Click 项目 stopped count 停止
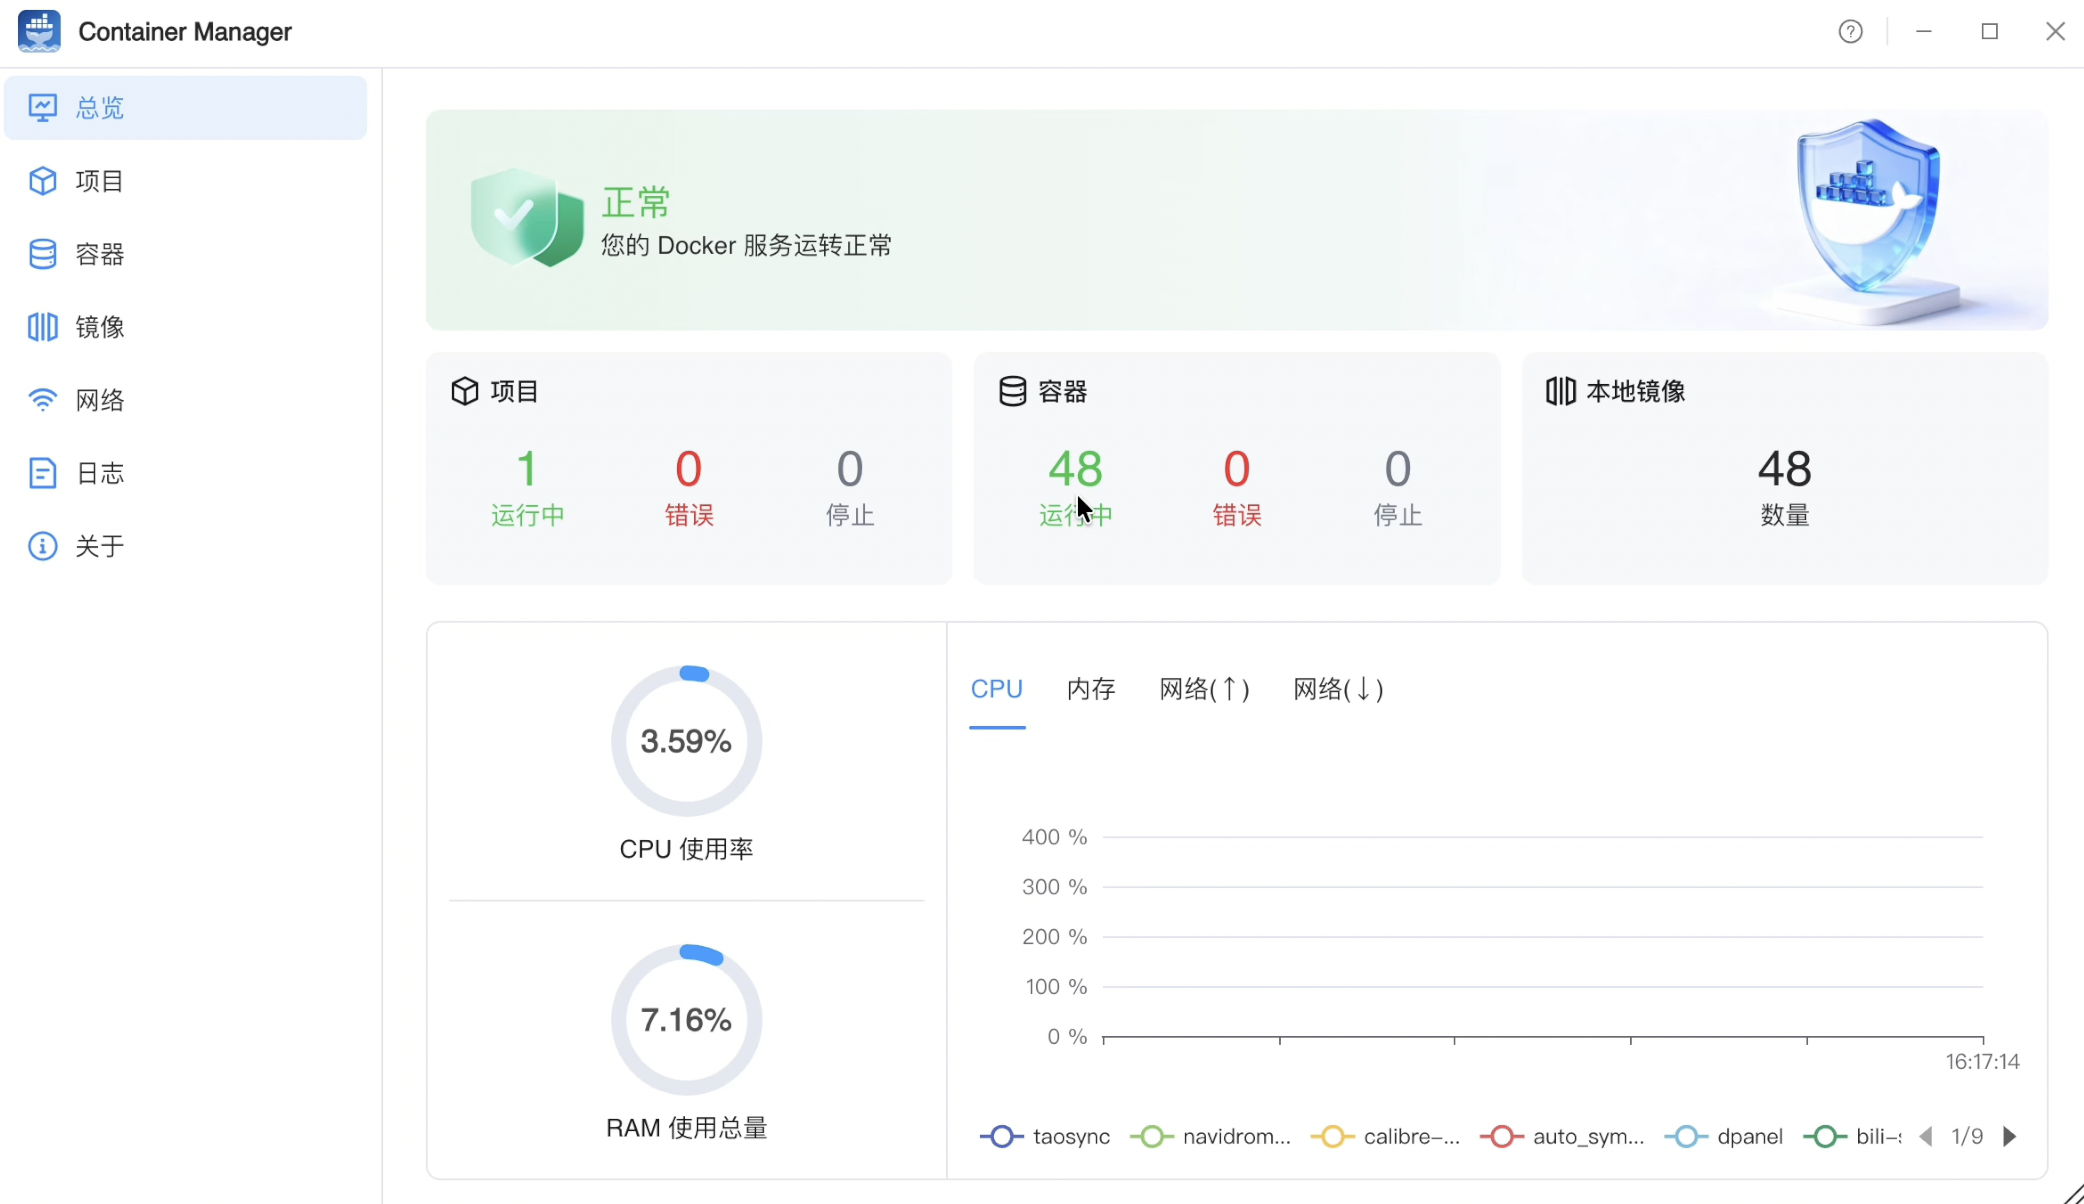2084x1204 pixels. pos(849,487)
